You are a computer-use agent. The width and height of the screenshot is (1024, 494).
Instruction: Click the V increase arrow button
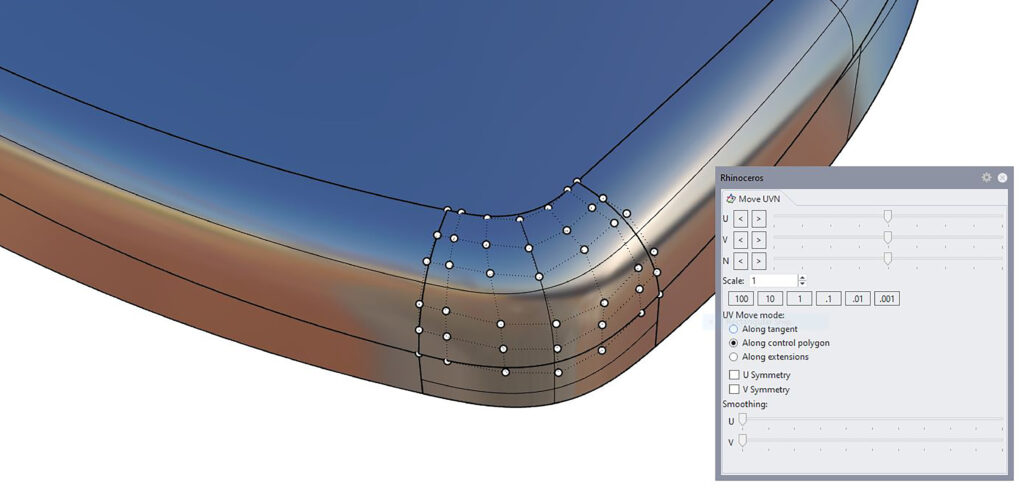pos(758,240)
